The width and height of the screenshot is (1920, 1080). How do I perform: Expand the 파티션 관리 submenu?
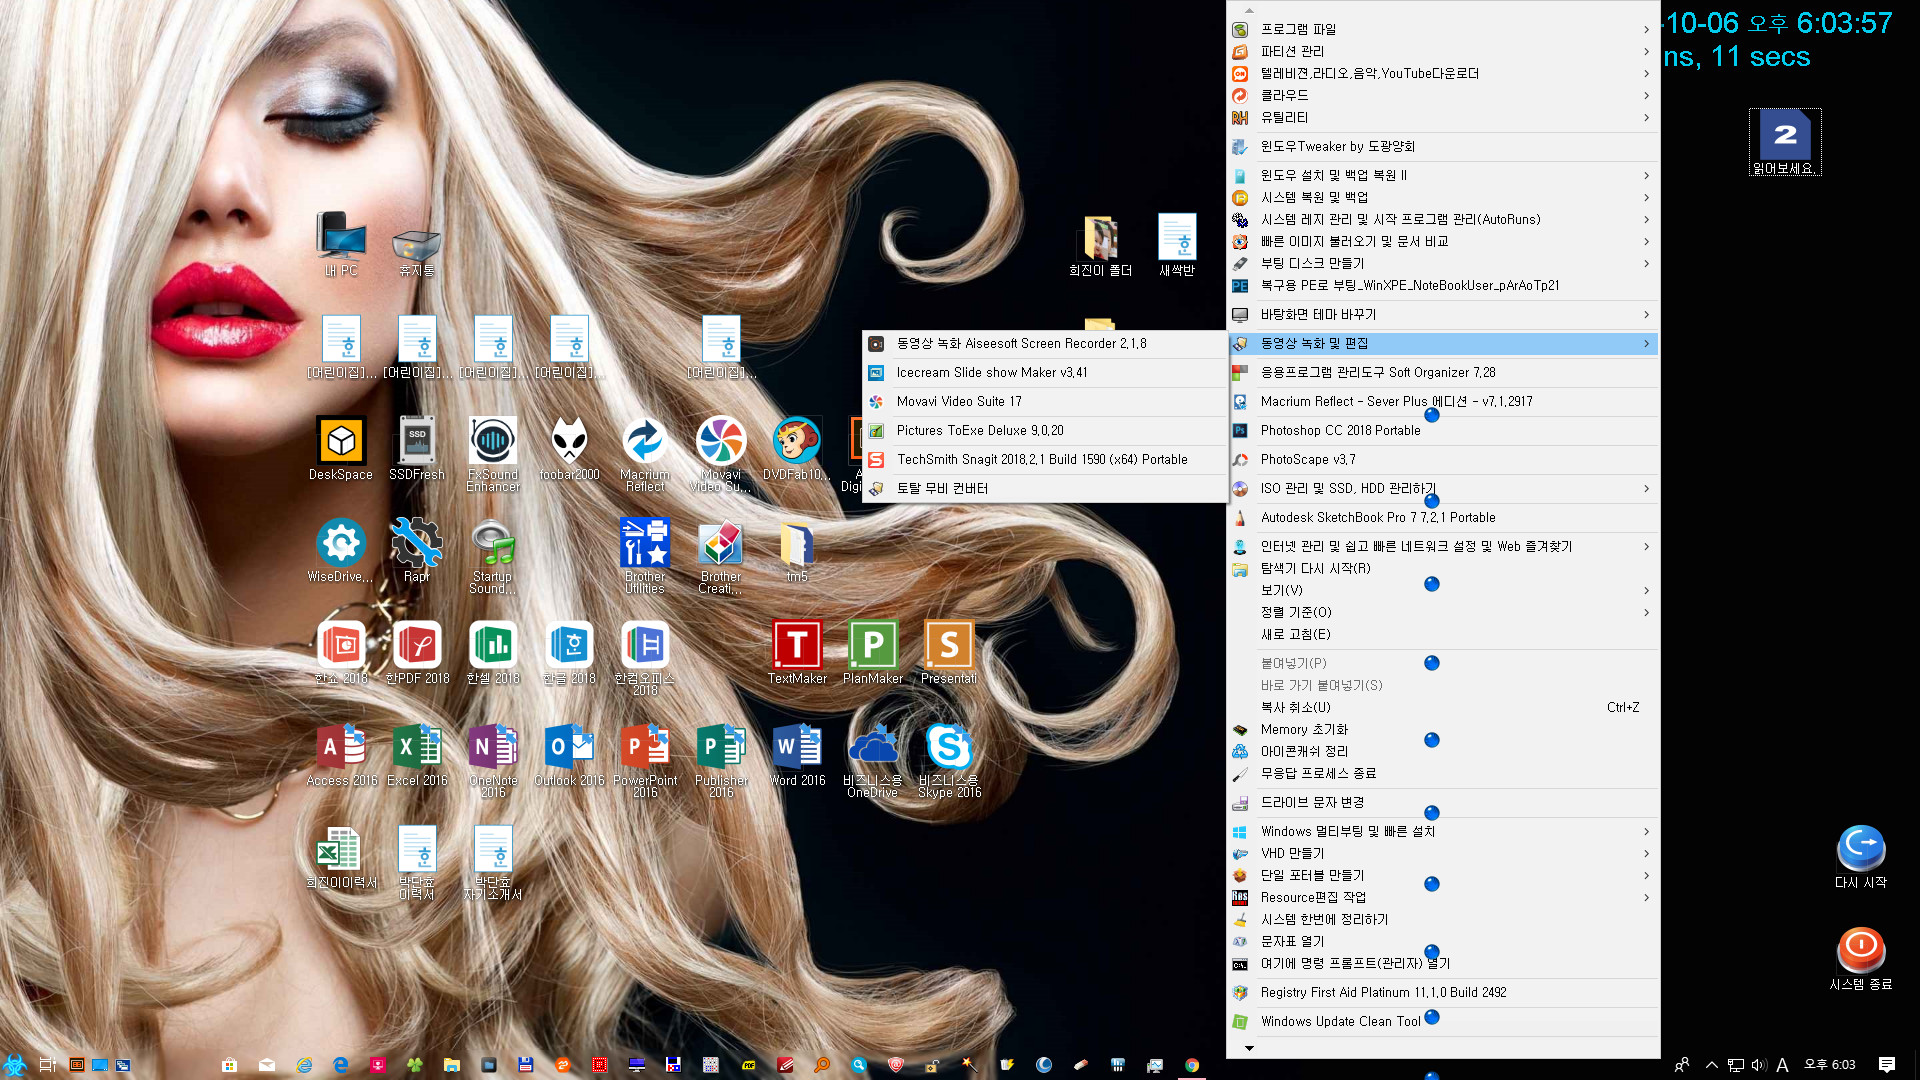tap(1443, 51)
